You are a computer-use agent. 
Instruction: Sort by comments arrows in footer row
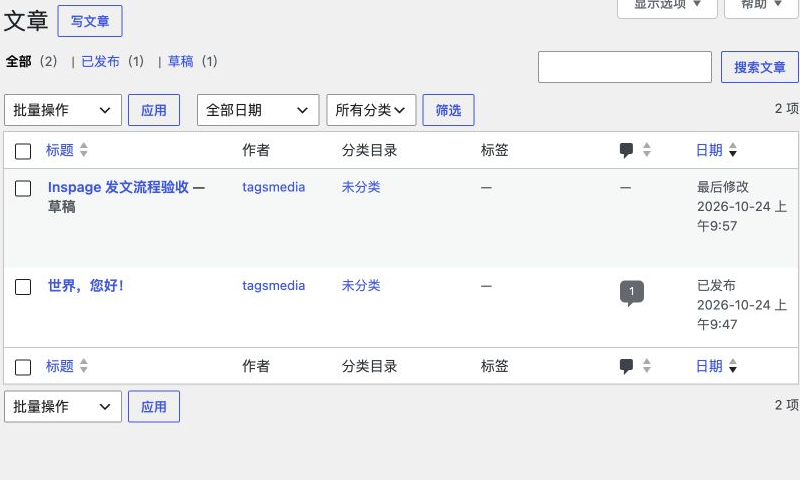647,366
